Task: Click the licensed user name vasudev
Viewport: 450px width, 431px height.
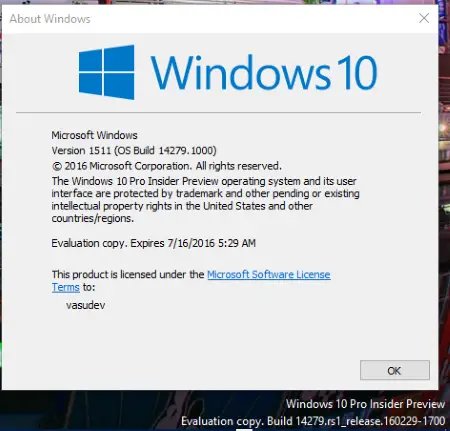Action: coord(86,305)
